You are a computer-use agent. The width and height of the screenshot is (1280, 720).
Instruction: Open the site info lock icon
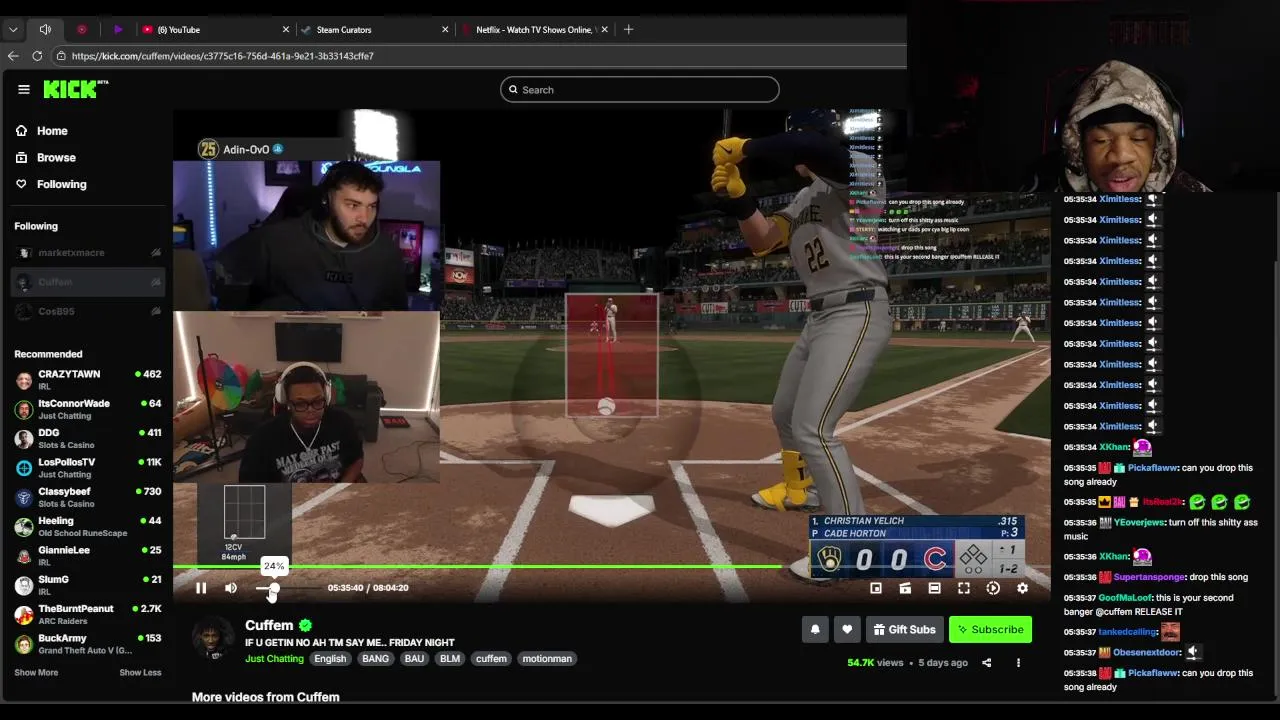point(61,56)
